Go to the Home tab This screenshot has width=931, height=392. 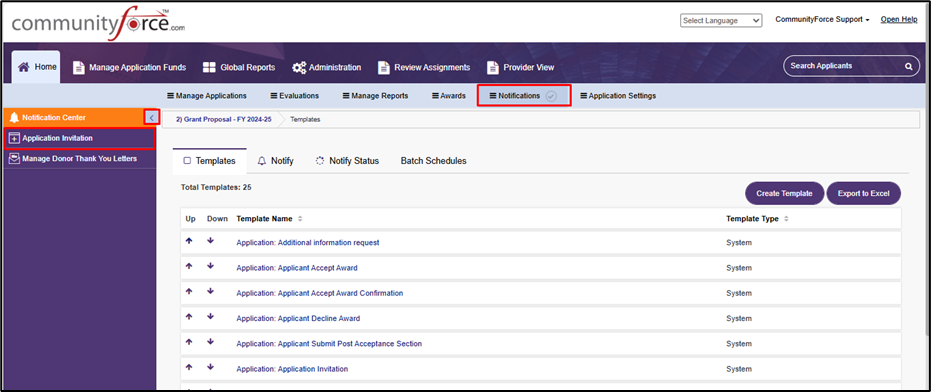[x=36, y=67]
